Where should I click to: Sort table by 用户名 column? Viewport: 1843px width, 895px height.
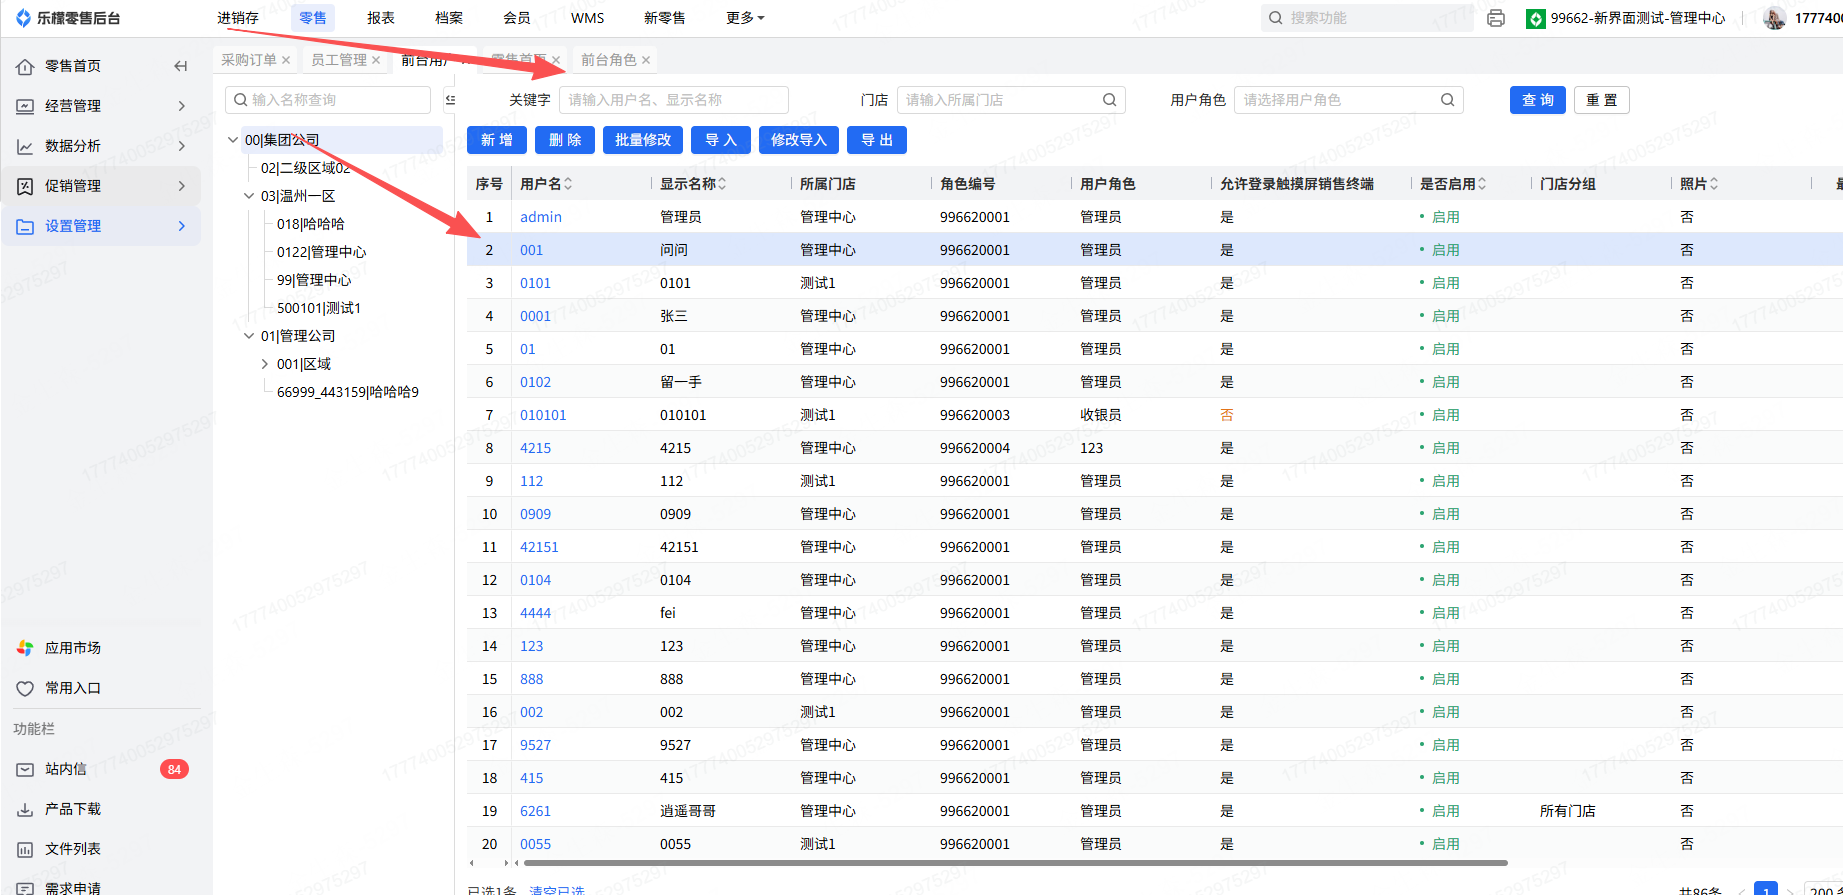pyautogui.click(x=568, y=184)
